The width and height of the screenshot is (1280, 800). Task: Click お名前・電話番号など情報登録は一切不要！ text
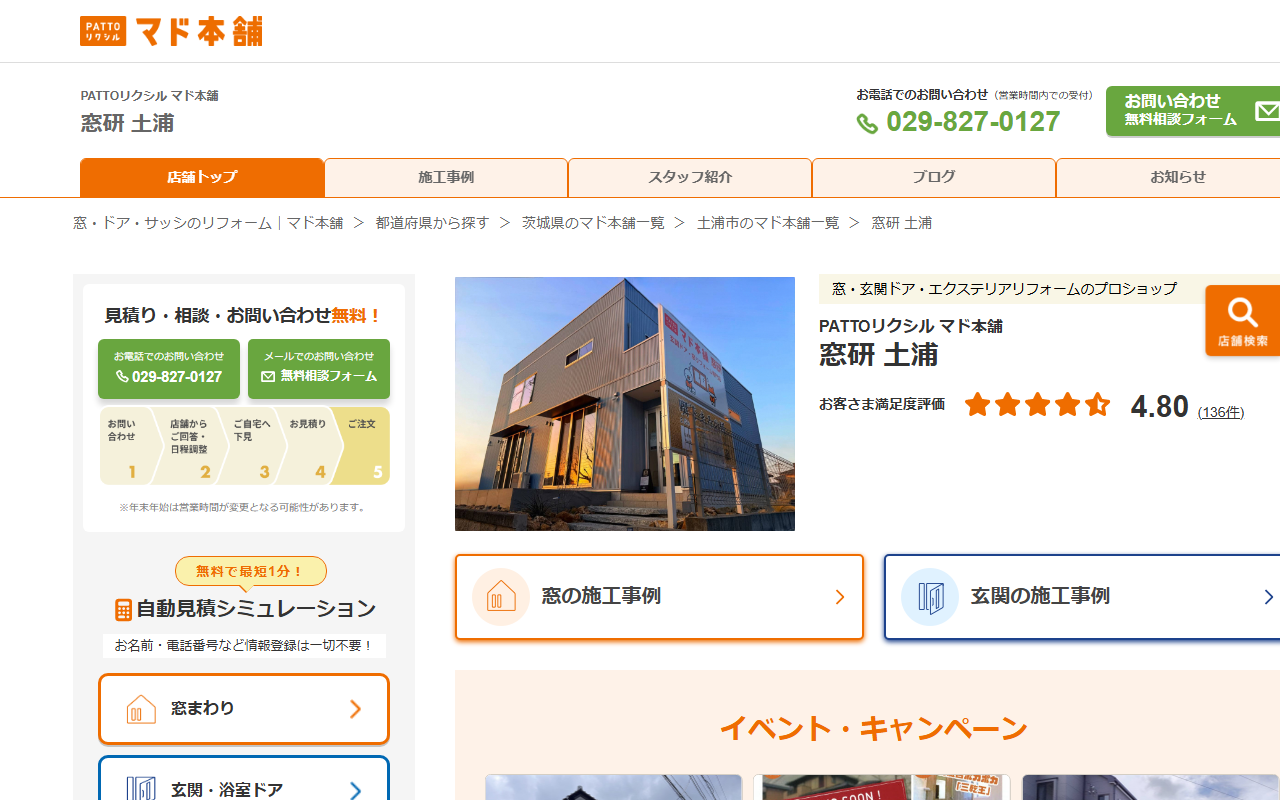(x=244, y=646)
